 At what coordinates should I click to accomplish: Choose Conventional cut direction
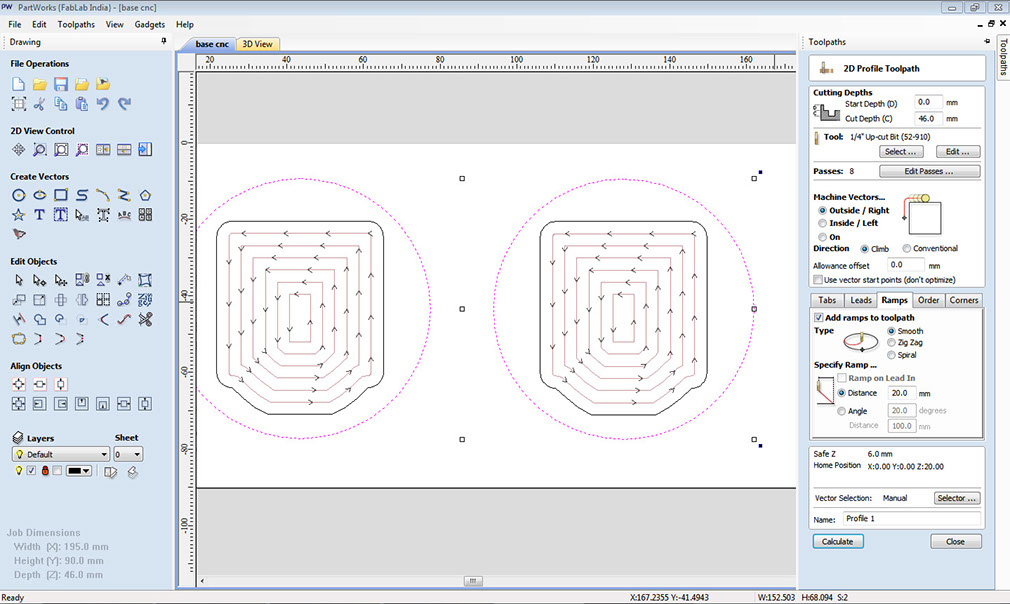click(x=907, y=249)
